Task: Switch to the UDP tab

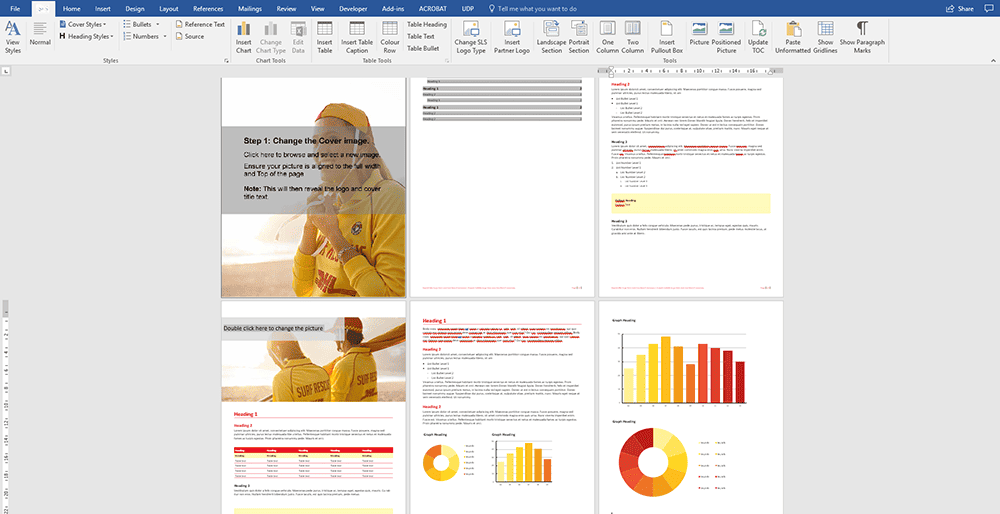Action: (469, 9)
